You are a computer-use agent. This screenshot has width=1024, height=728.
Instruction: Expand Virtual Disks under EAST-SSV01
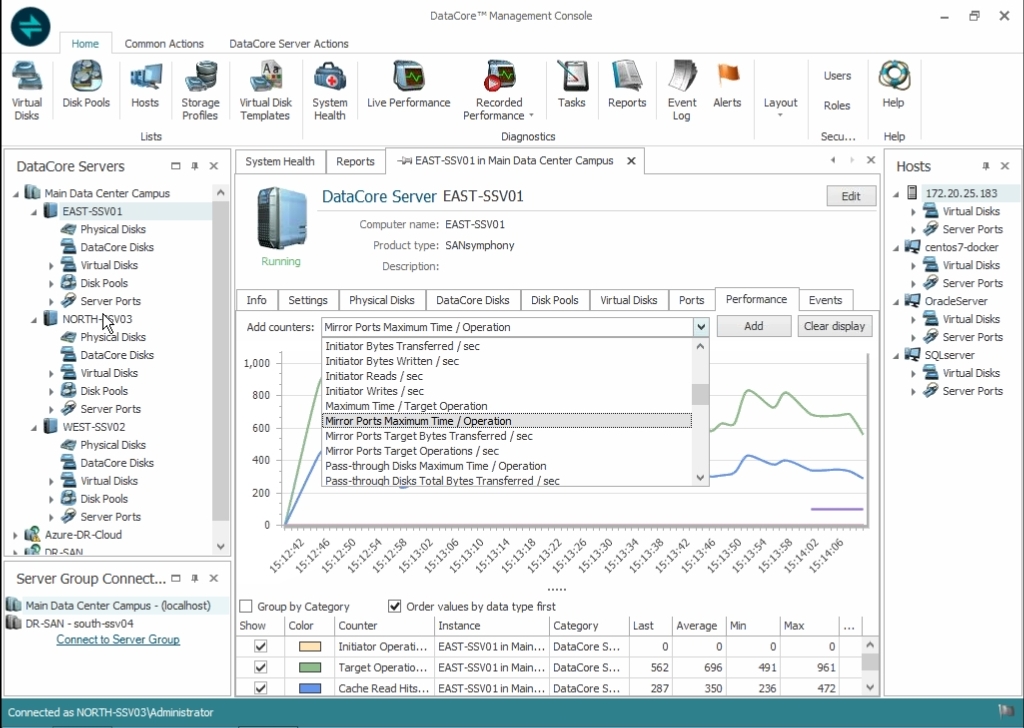tap(51, 266)
